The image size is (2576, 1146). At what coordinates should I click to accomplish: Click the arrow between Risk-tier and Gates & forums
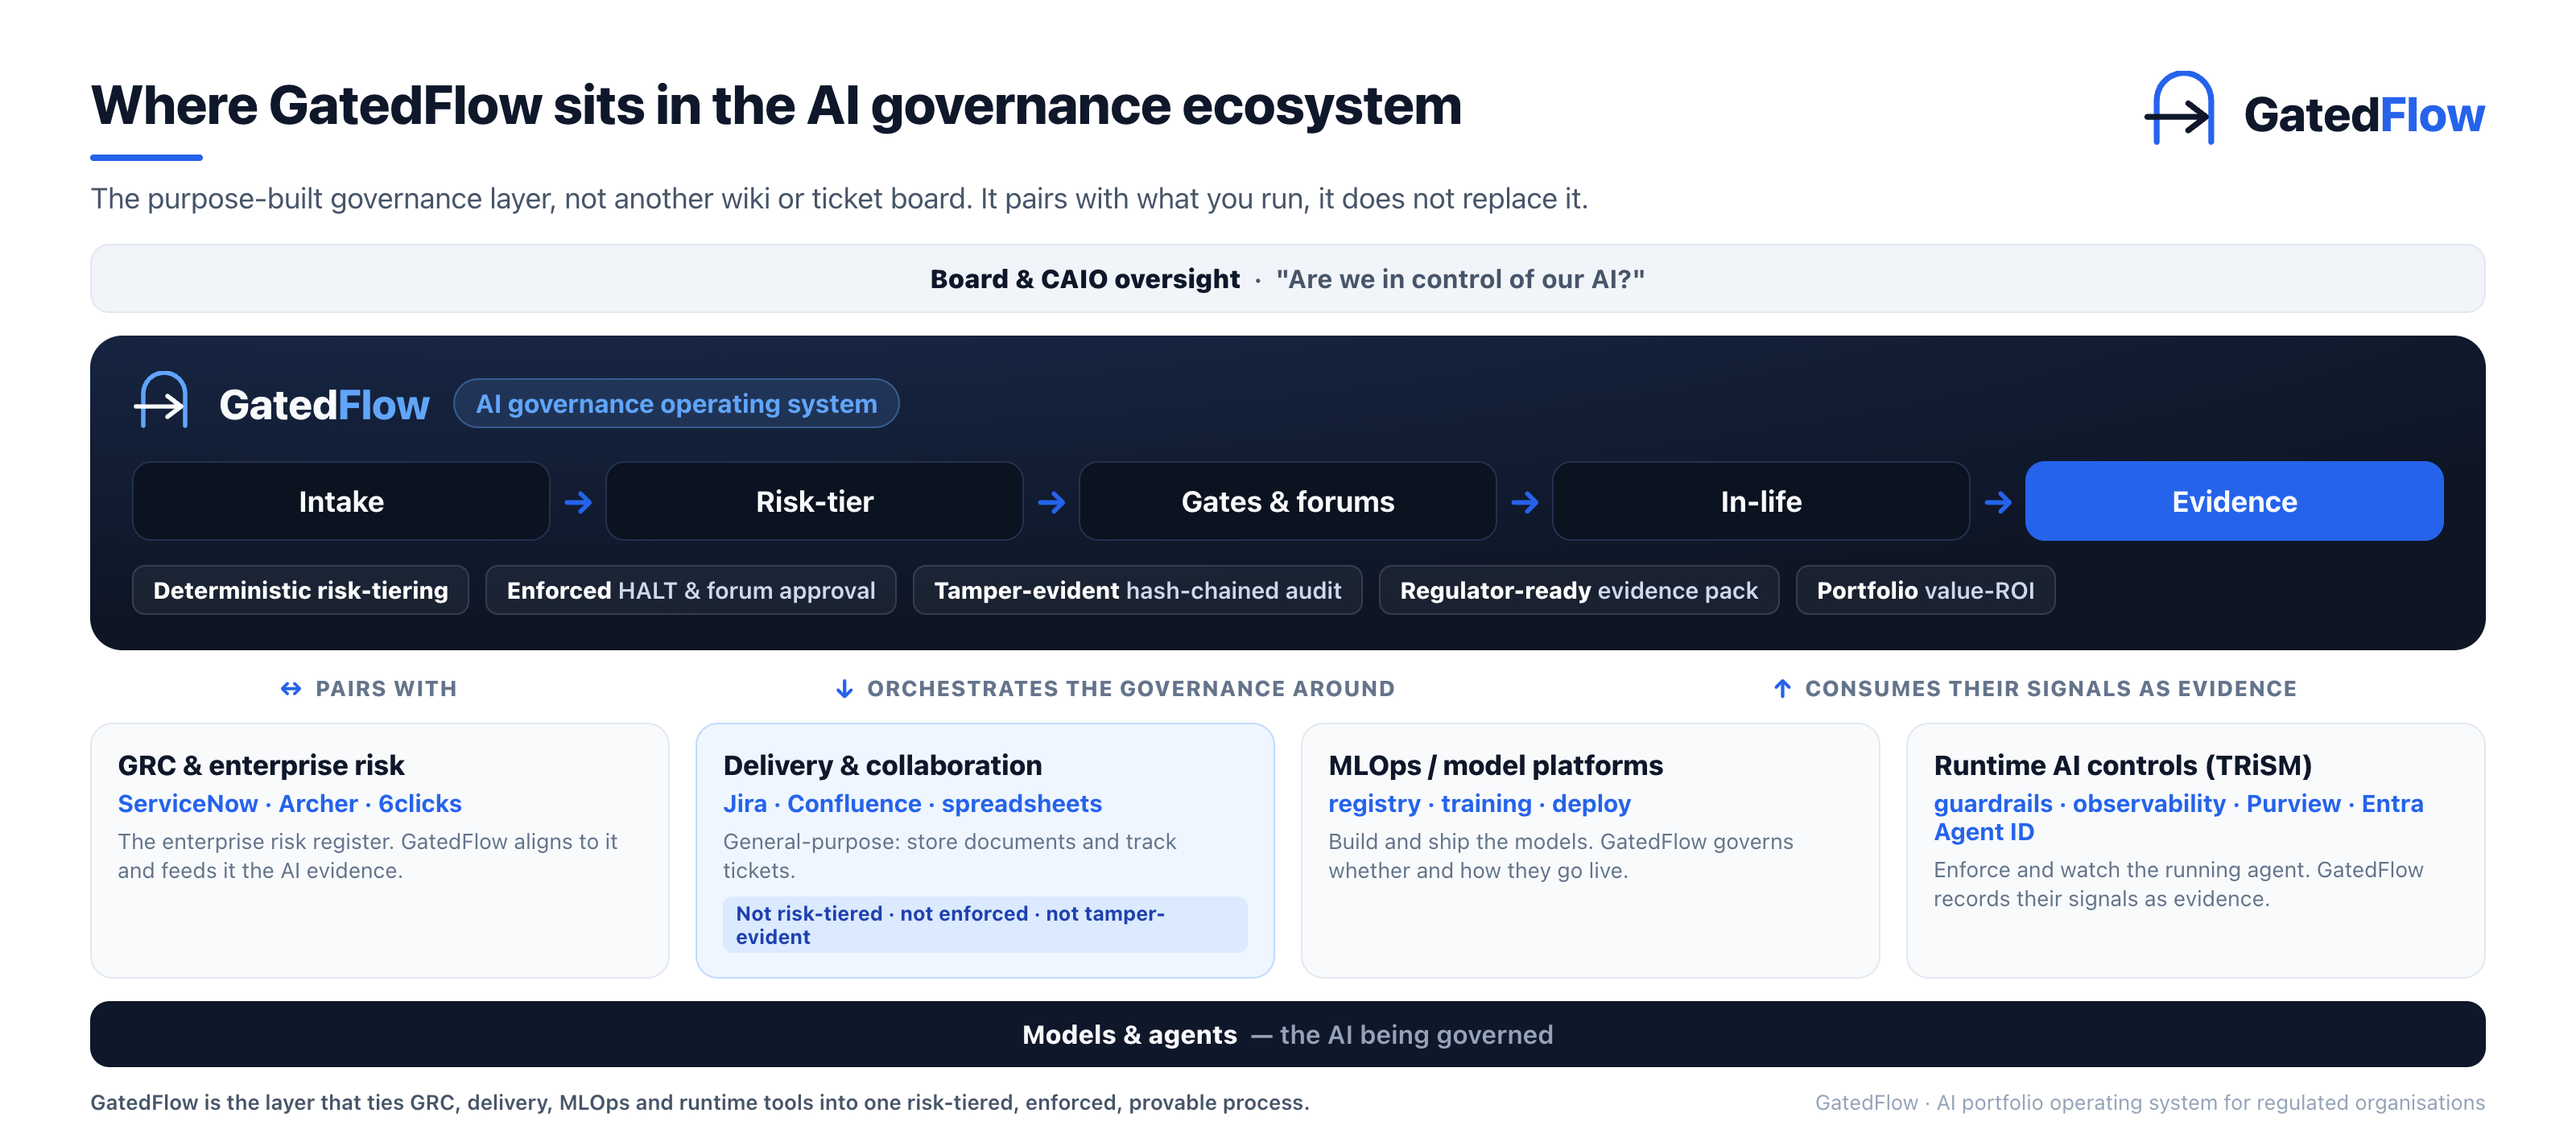(x=1051, y=502)
